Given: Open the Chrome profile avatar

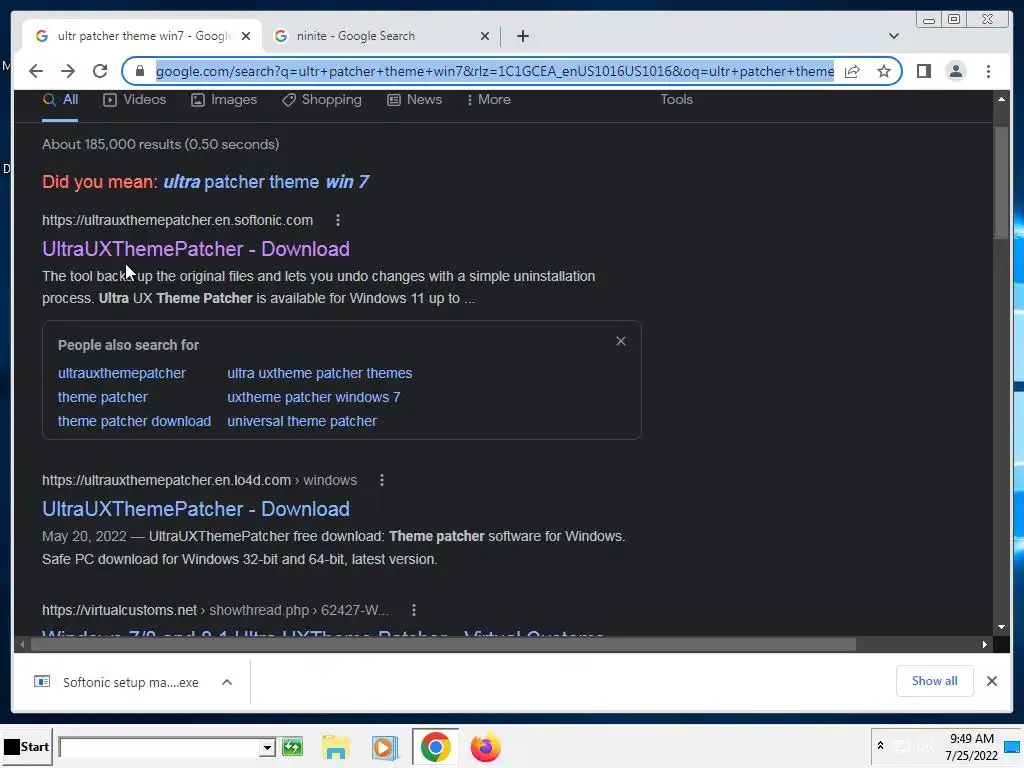Looking at the screenshot, I should 955,71.
